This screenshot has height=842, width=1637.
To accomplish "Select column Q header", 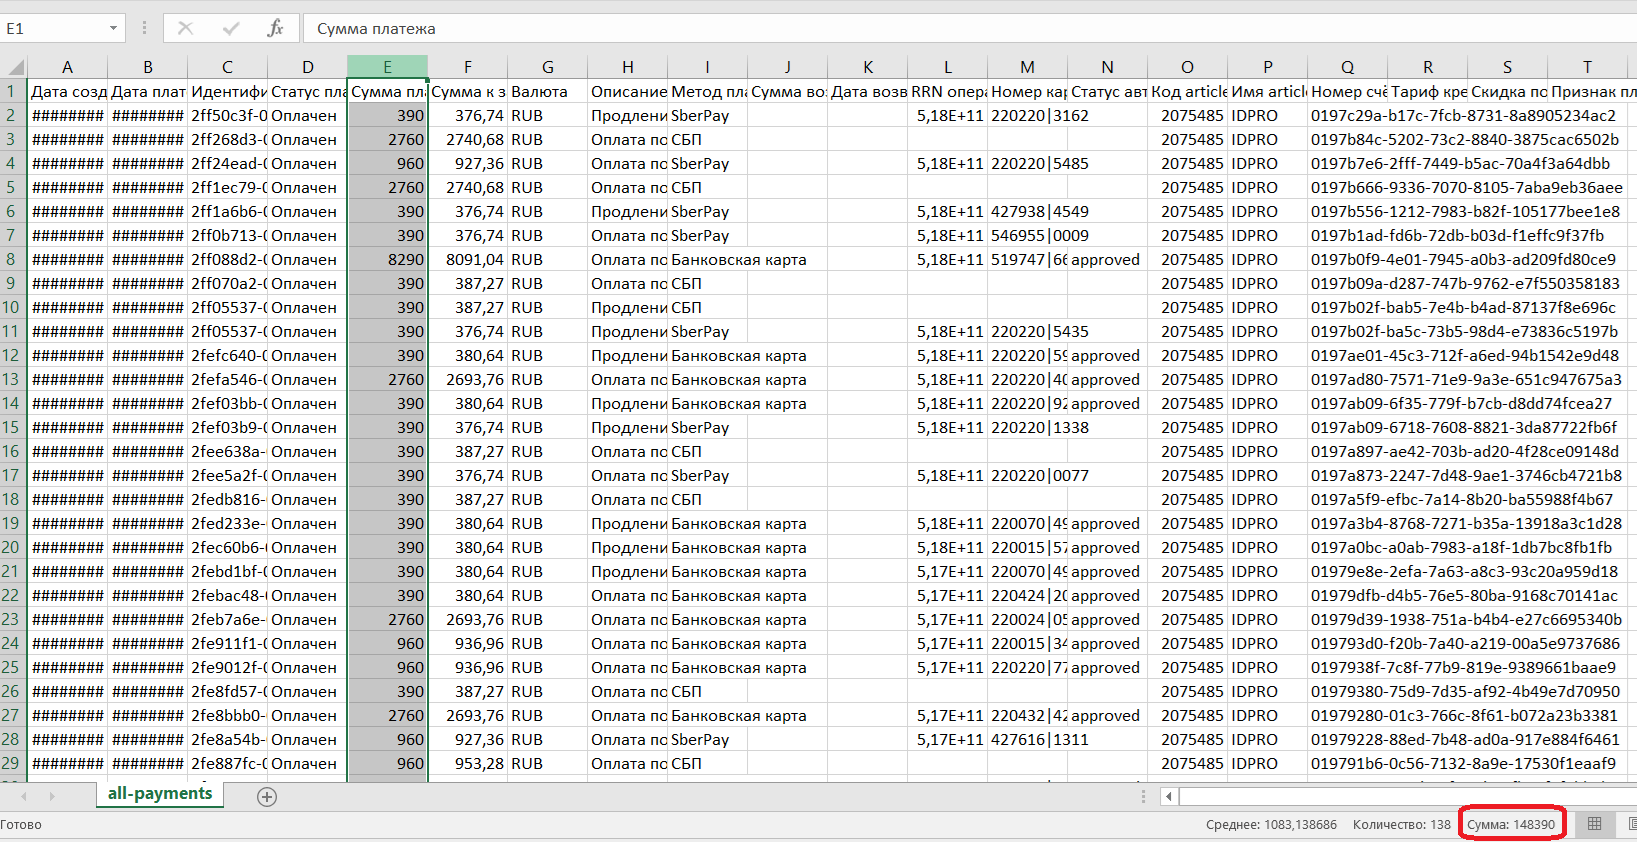I will click(1347, 67).
